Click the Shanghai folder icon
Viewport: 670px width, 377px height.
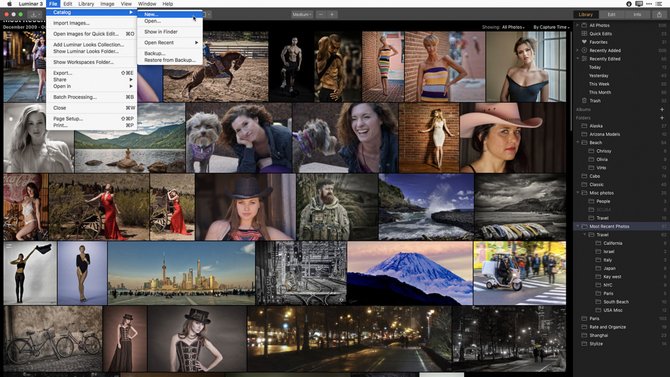click(584, 336)
